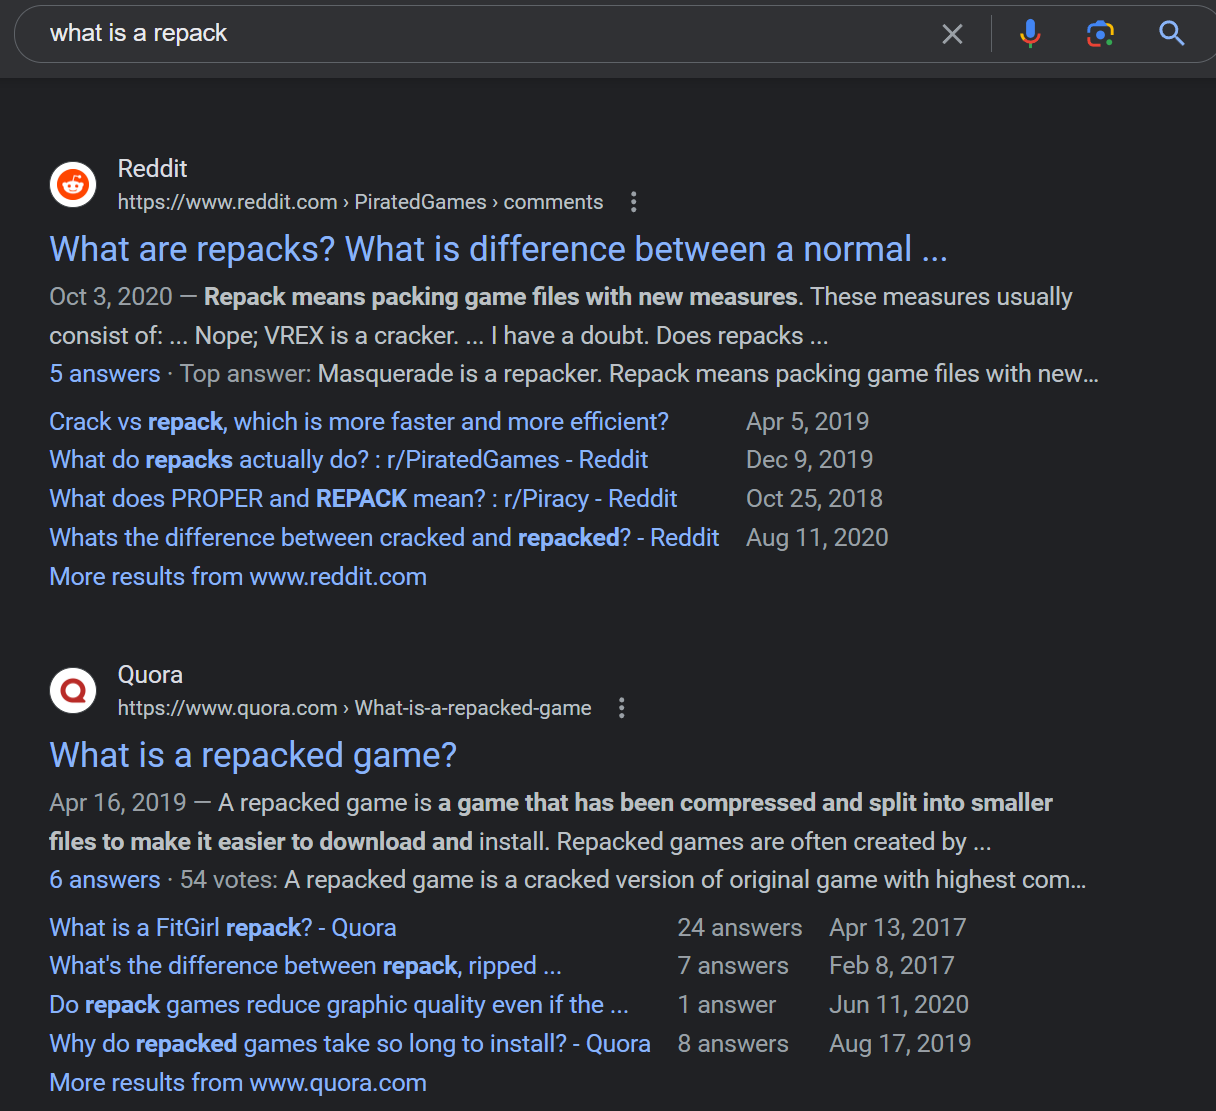Open 'What does PROPER and REPACK mean?'
1216x1111 pixels.
(x=363, y=499)
